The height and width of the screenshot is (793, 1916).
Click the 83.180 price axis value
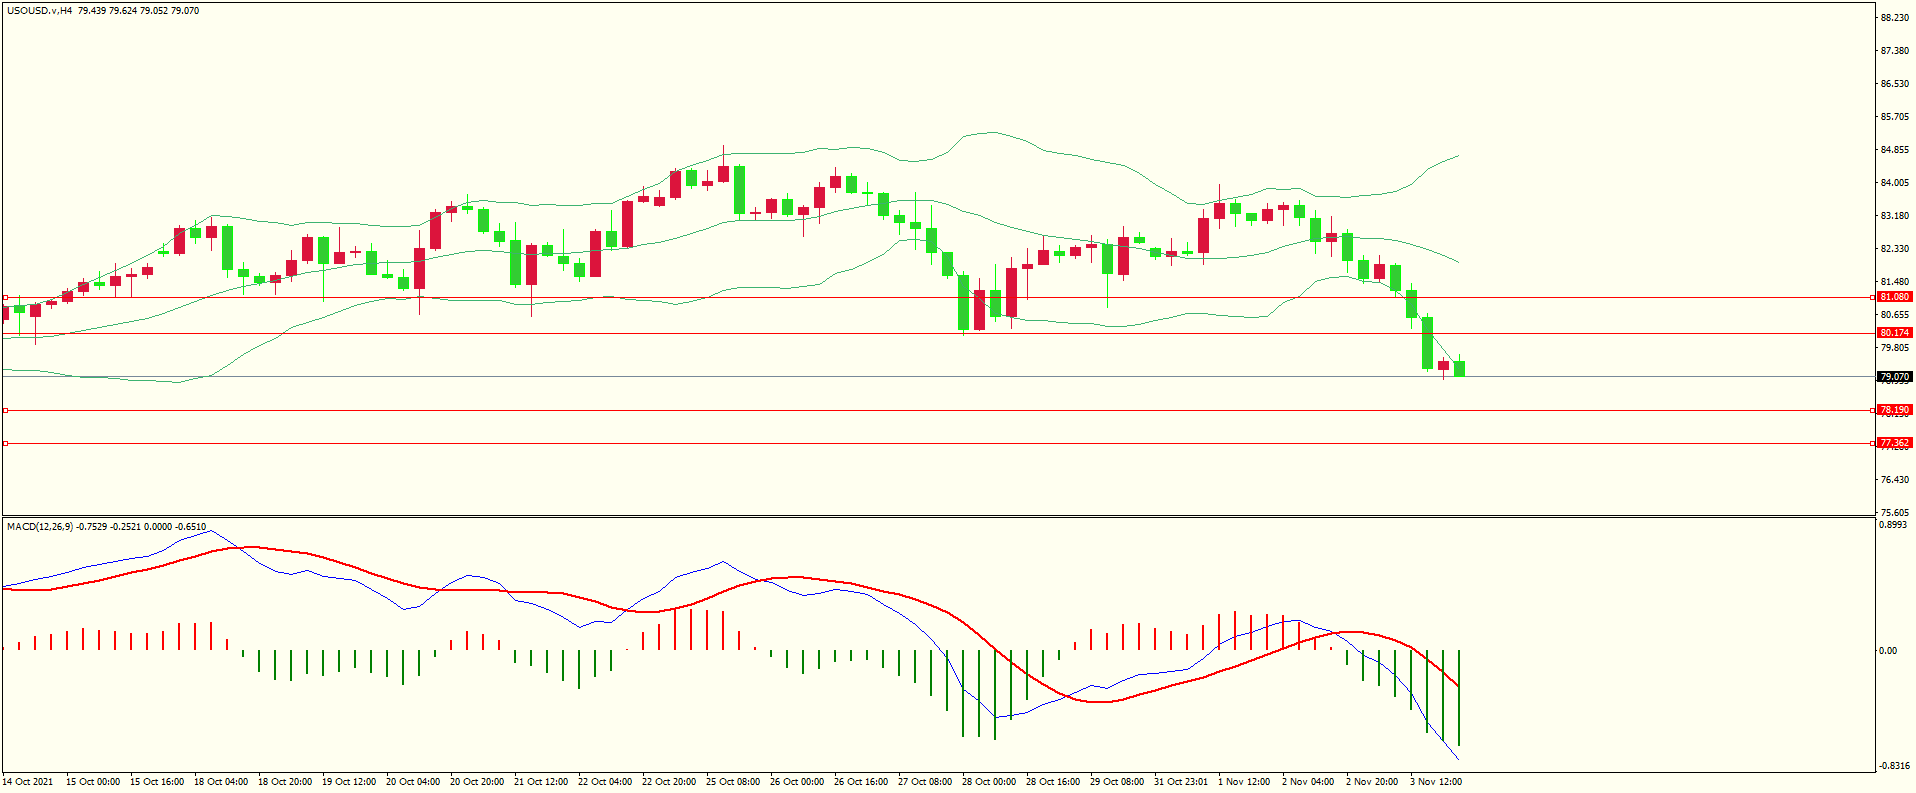(1895, 216)
